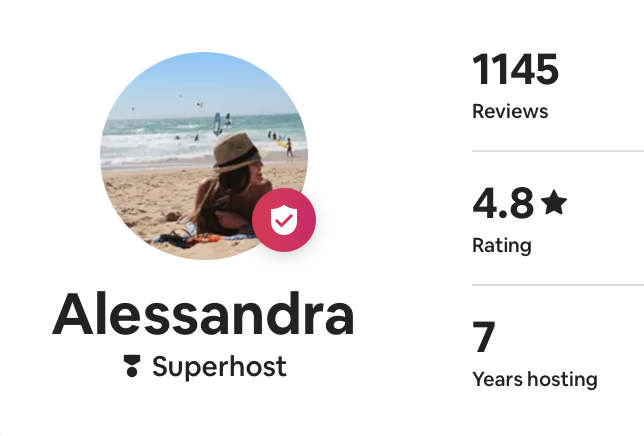644x436 pixels.
Task: Click the divider line below Reviews
Action: tap(557, 151)
